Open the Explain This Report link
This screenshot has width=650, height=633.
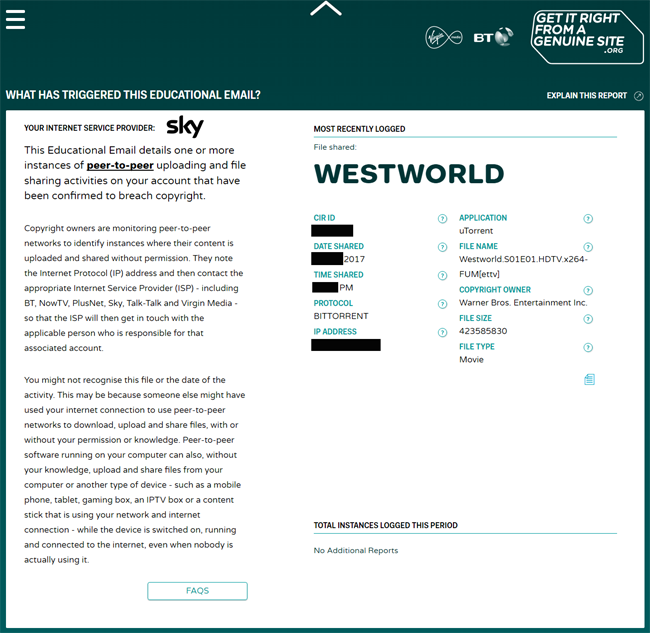click(587, 96)
